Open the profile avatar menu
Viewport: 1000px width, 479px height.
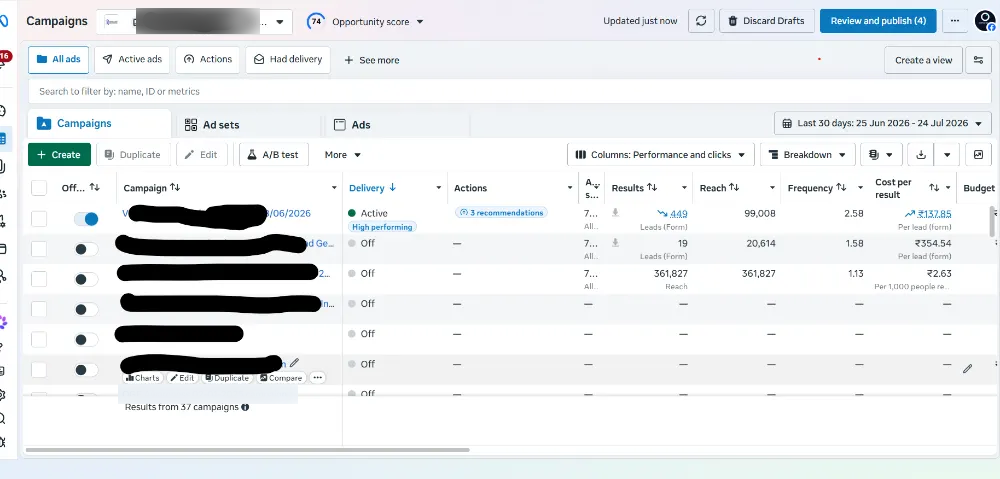(x=985, y=21)
